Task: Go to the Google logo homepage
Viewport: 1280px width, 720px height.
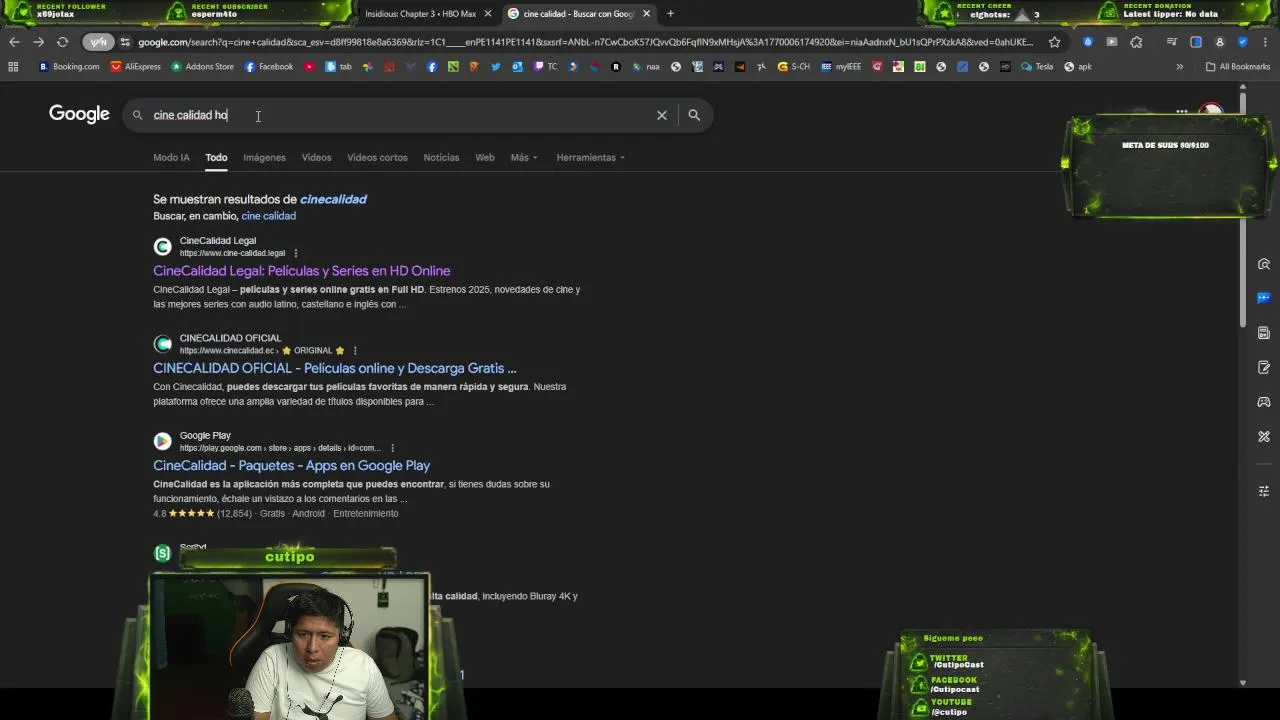Action: point(79,114)
